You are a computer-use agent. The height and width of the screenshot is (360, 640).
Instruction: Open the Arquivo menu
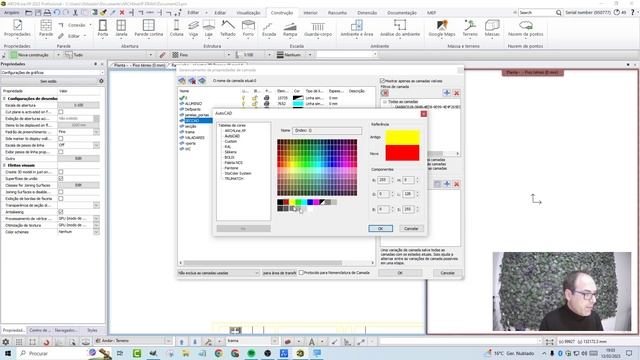(x=11, y=13)
